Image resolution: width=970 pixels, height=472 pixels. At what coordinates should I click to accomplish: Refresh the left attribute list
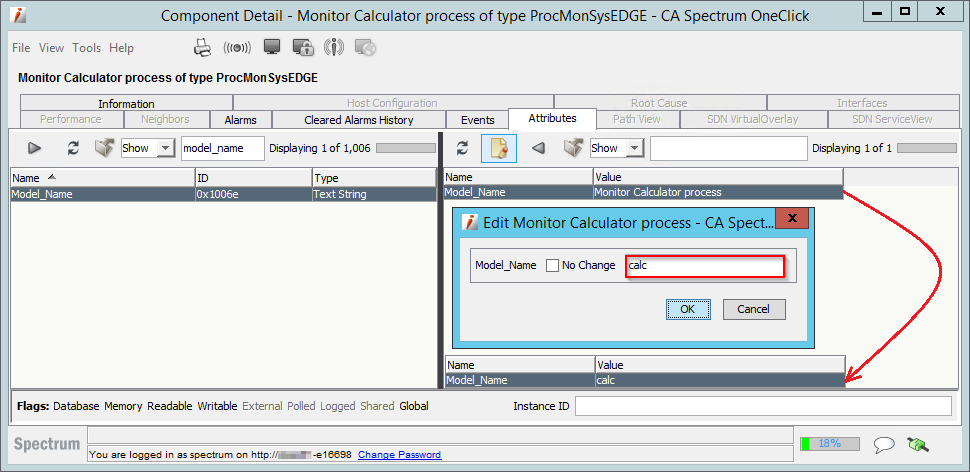coord(73,148)
